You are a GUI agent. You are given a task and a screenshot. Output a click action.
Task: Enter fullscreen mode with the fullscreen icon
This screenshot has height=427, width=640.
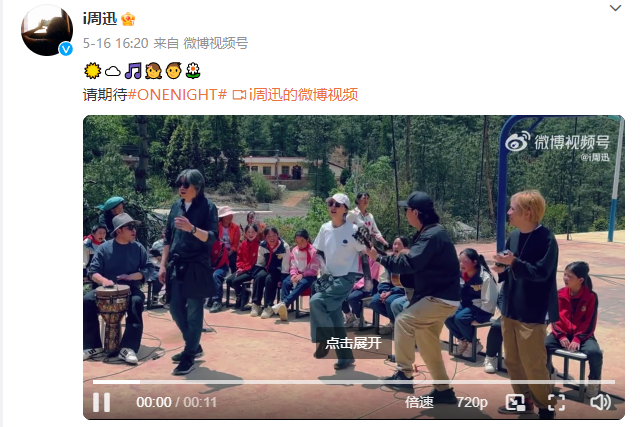(x=556, y=402)
